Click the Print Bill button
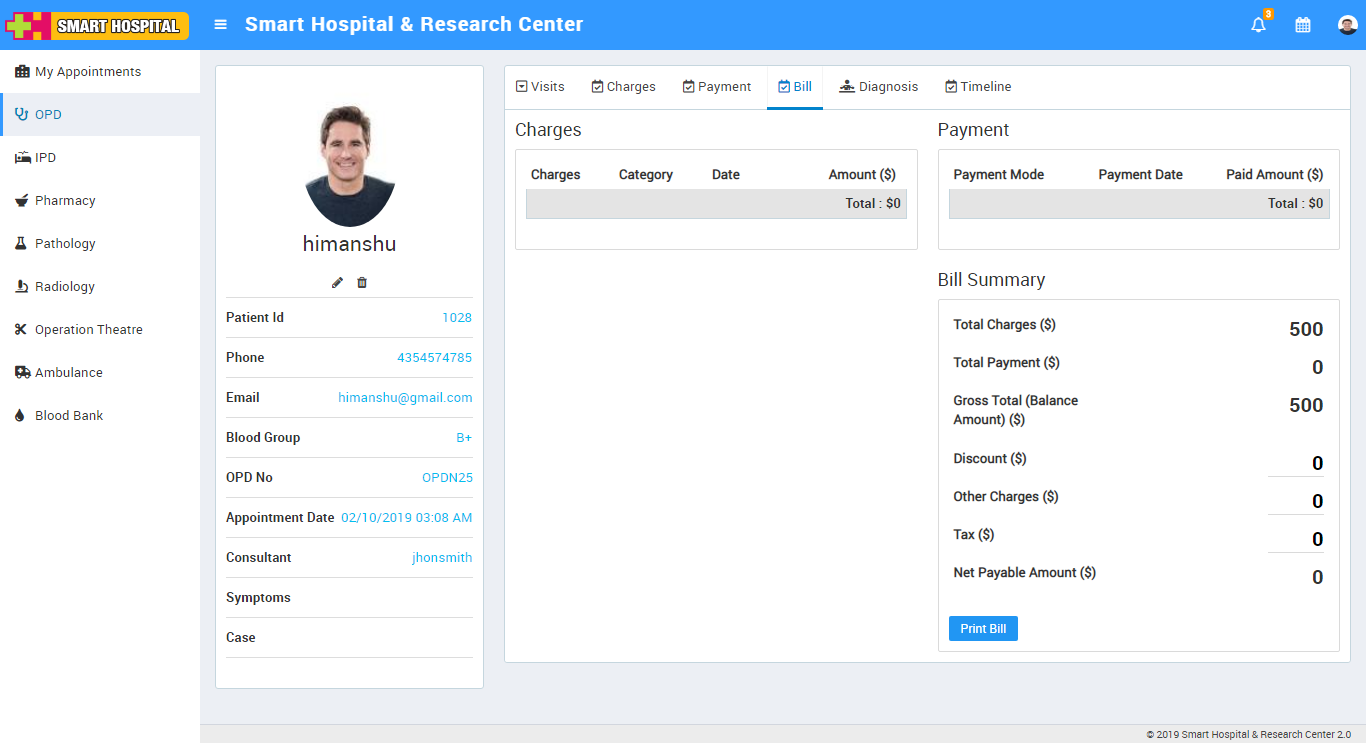1366x743 pixels. click(983, 629)
